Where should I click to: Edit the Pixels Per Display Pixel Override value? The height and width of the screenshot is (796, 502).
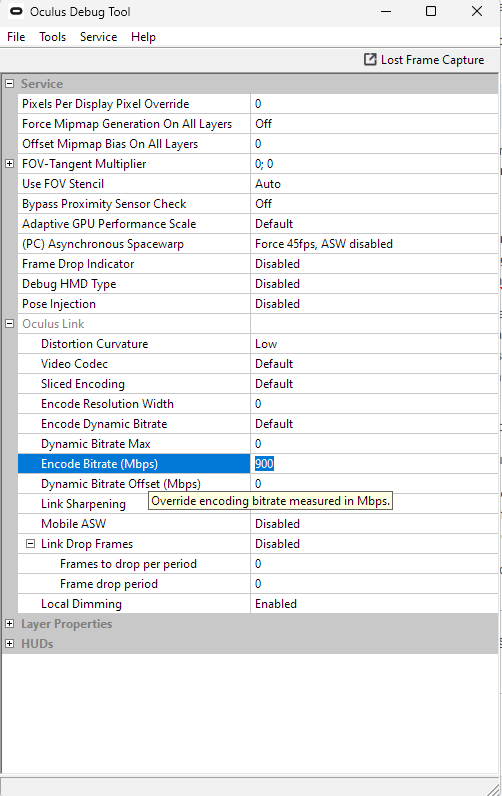tap(374, 104)
